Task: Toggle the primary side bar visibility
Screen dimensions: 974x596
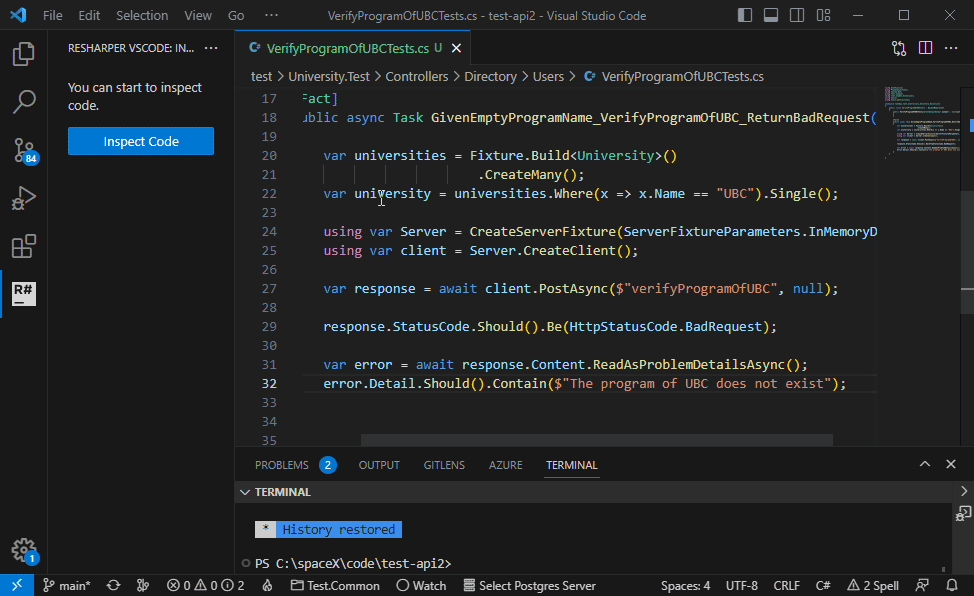Action: 745,16
